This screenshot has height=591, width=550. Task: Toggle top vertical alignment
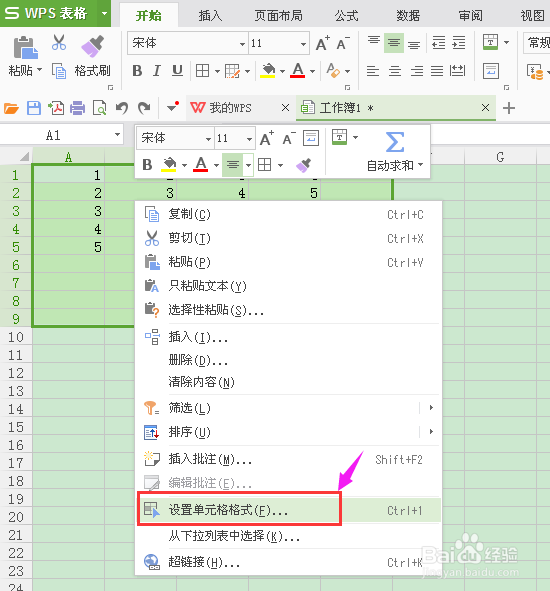(374, 41)
